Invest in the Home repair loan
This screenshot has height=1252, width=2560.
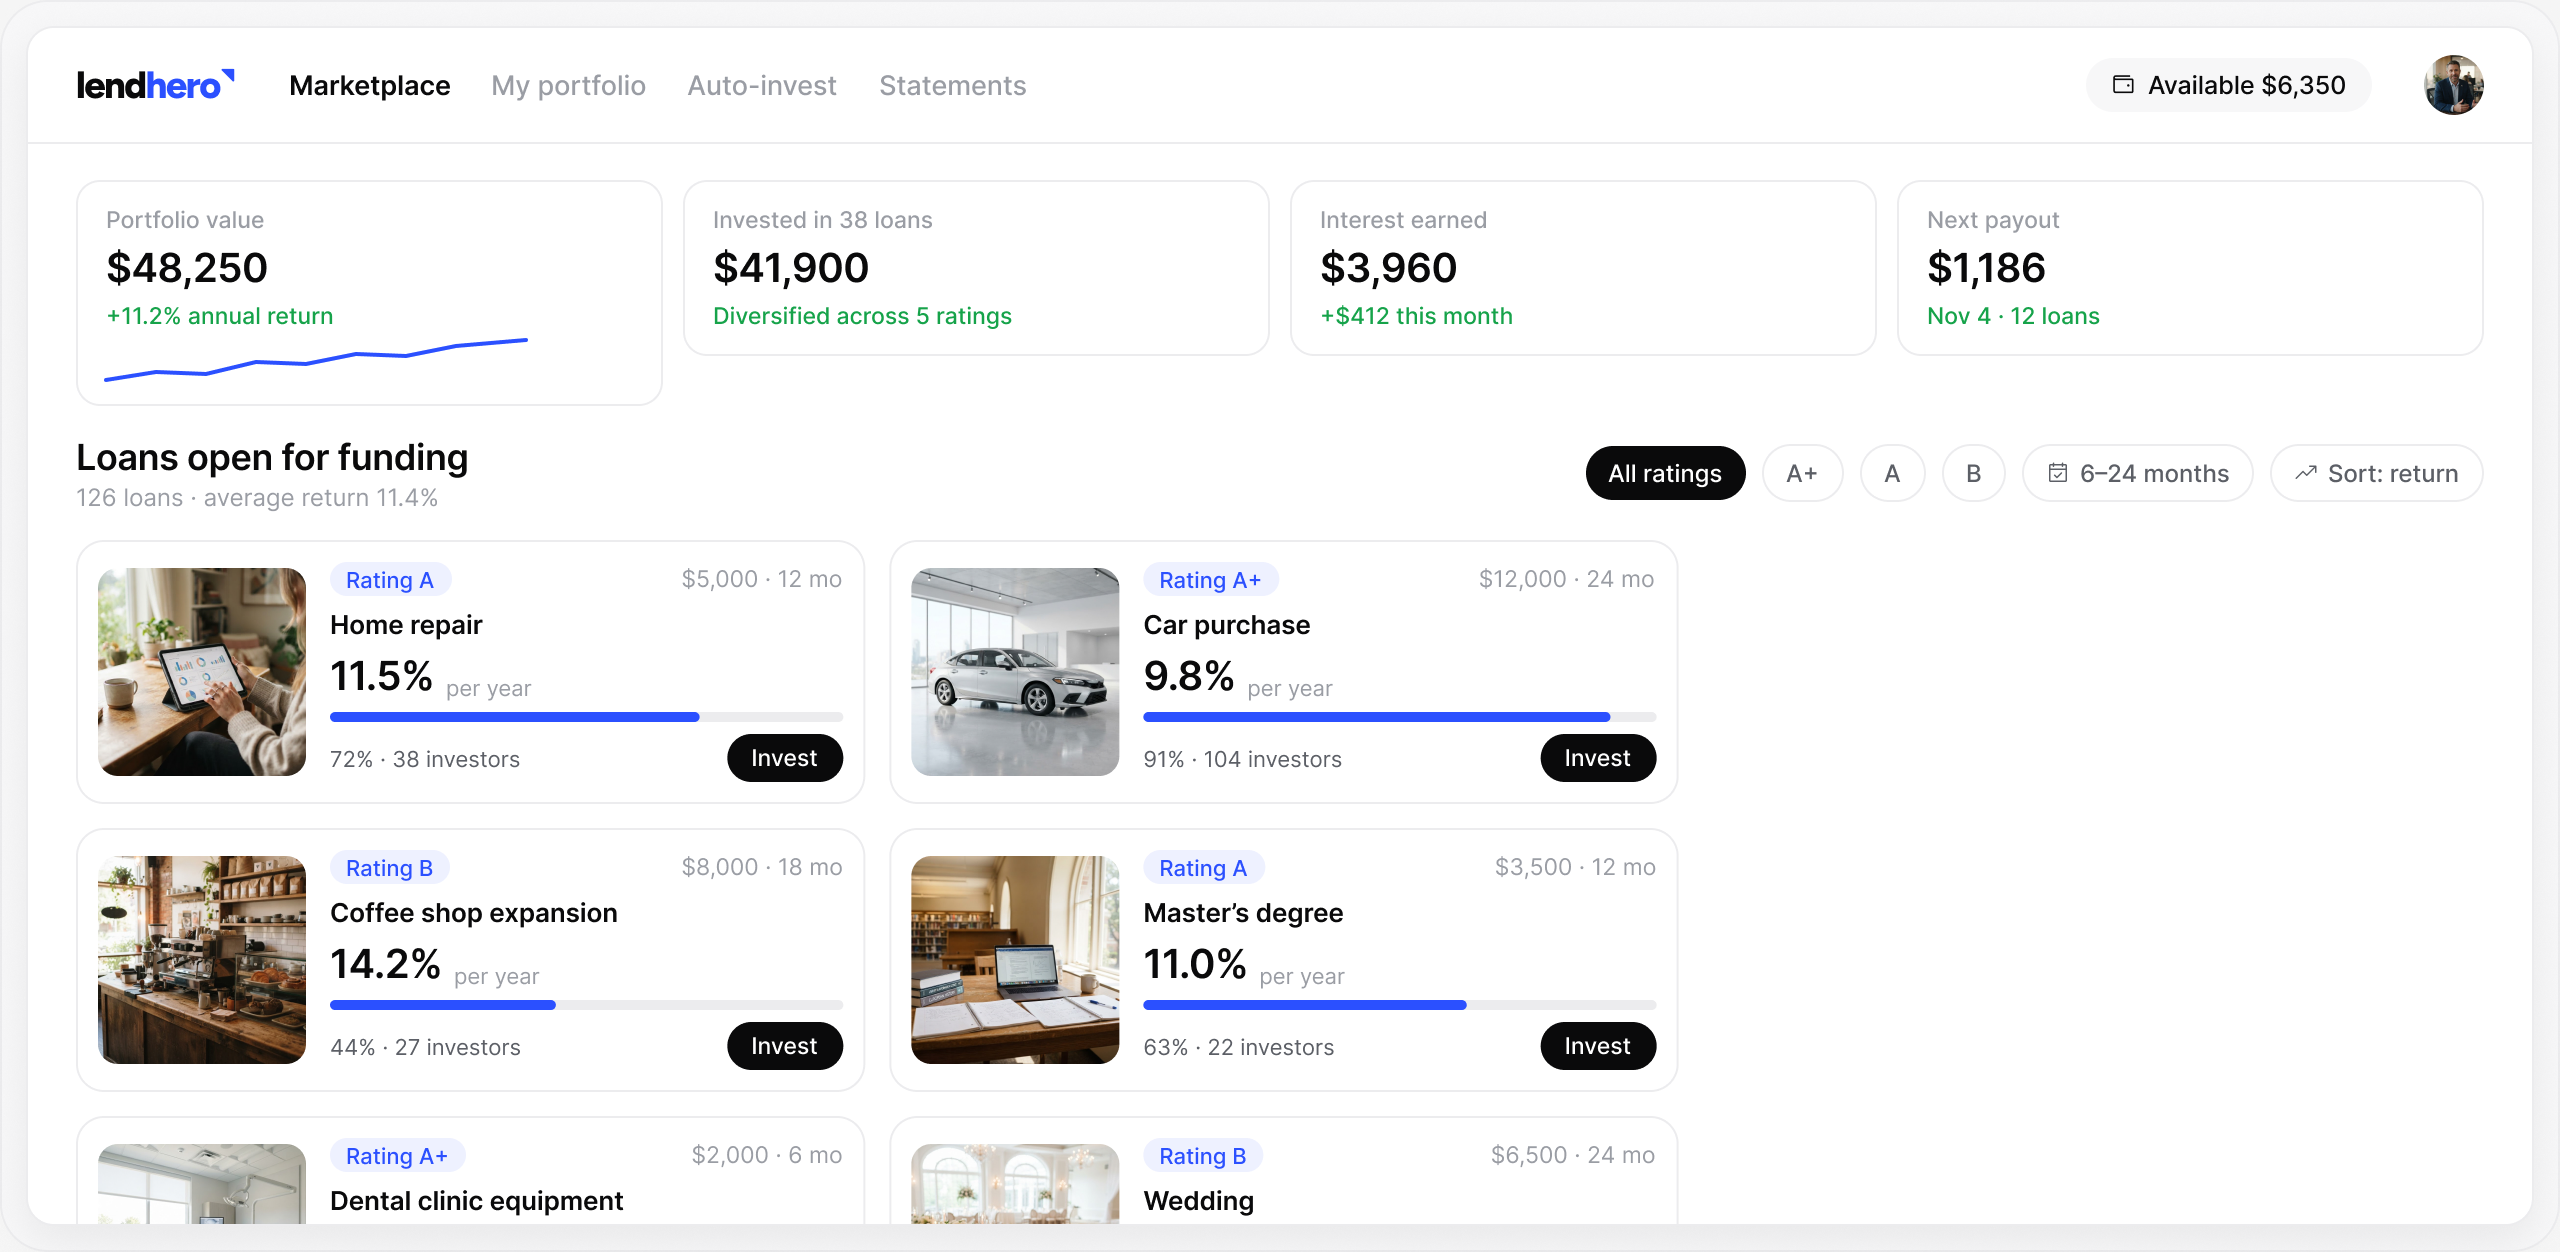pos(784,758)
